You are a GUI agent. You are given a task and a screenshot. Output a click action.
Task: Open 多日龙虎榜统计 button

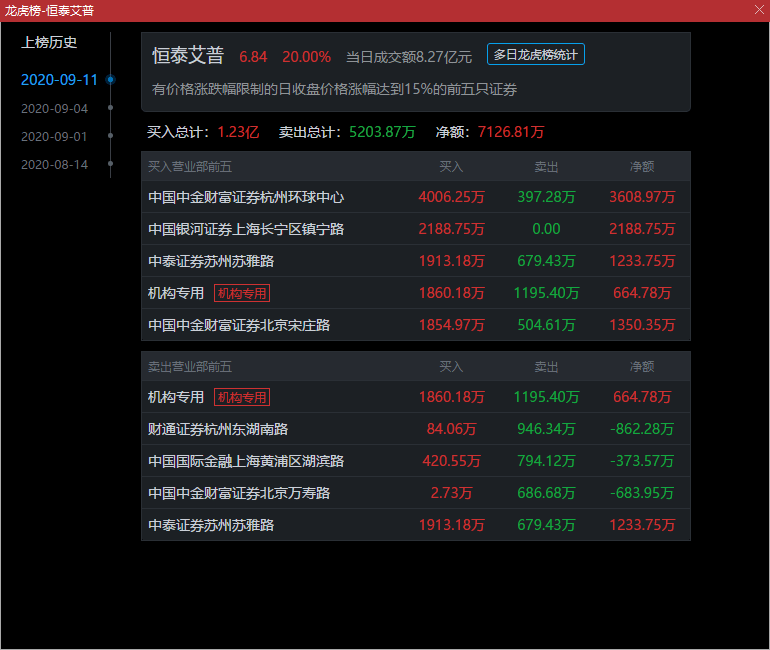pos(536,55)
